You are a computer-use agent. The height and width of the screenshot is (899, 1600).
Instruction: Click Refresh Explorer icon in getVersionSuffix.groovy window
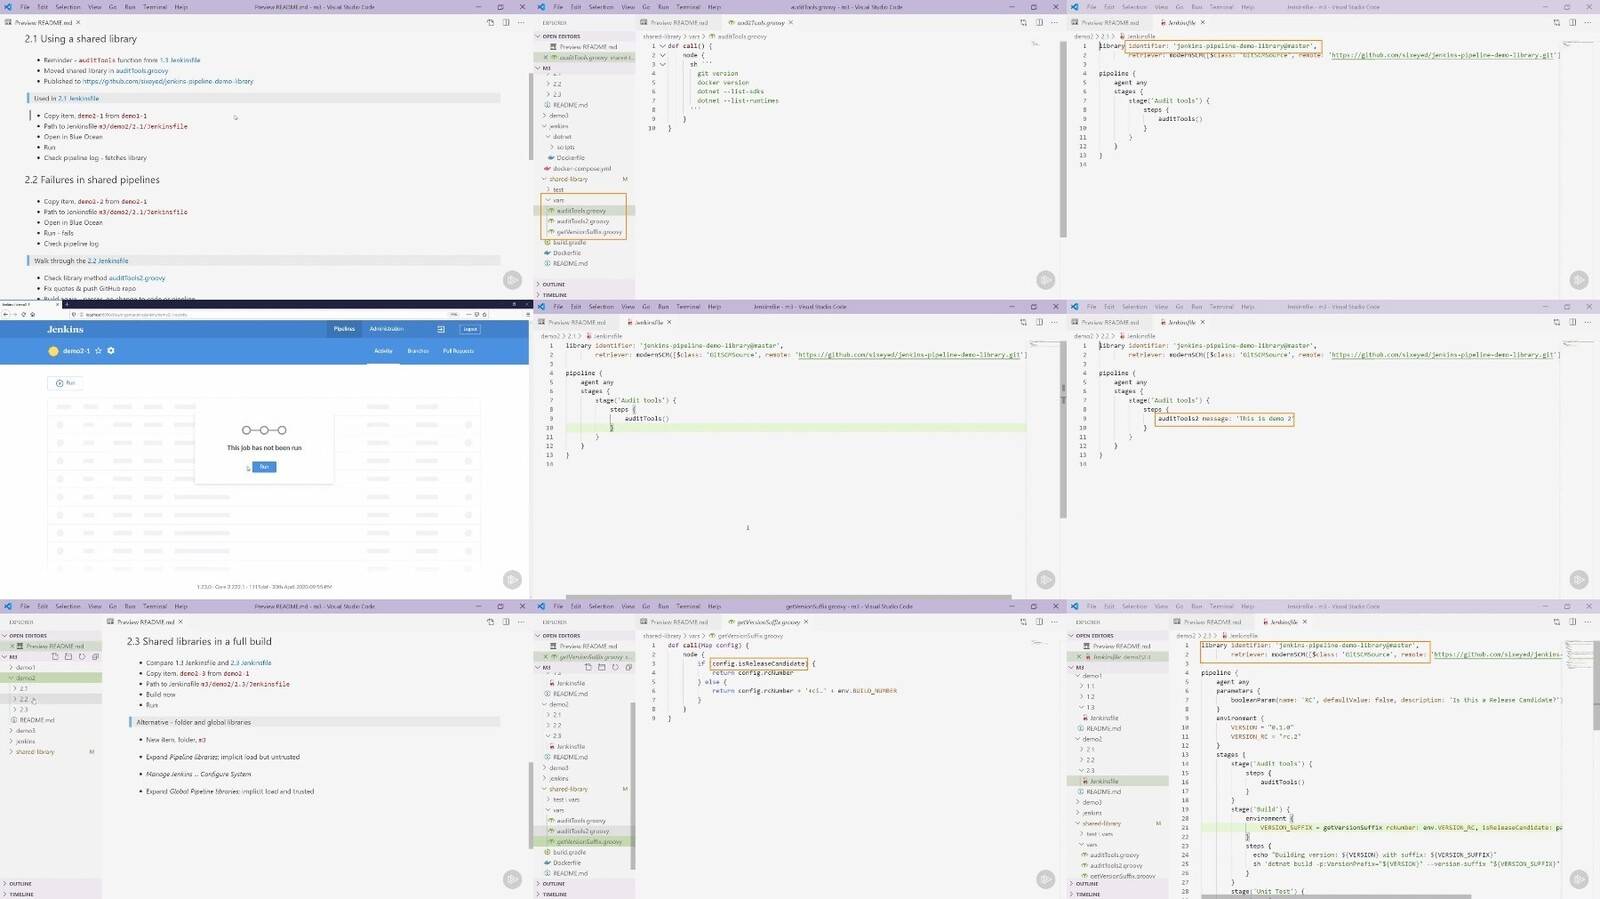(615, 667)
